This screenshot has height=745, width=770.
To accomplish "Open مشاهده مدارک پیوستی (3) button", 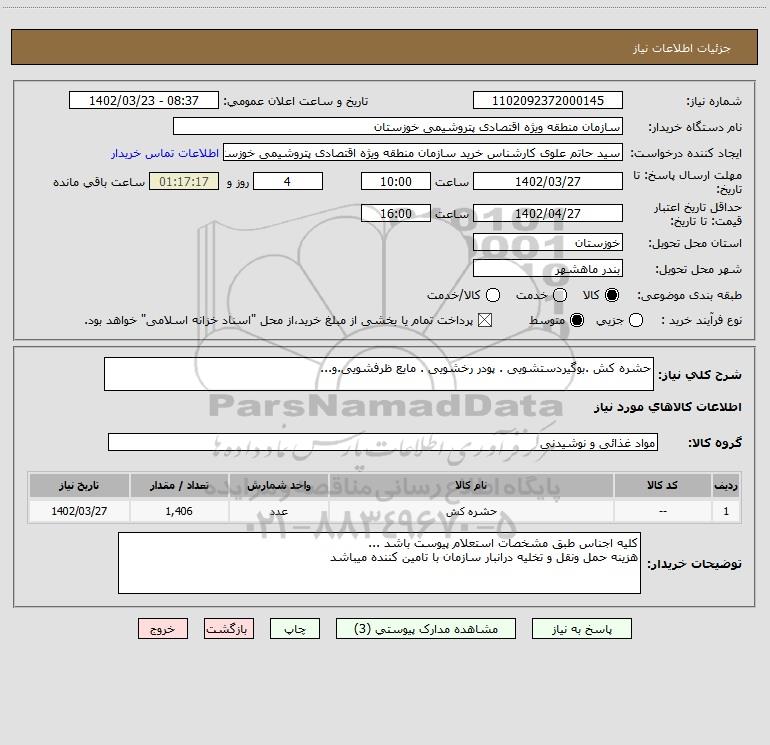I will pyautogui.click(x=426, y=629).
